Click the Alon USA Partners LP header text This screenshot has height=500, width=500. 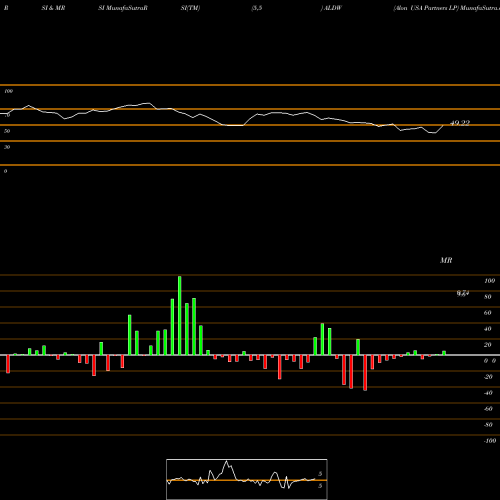click(426, 8)
